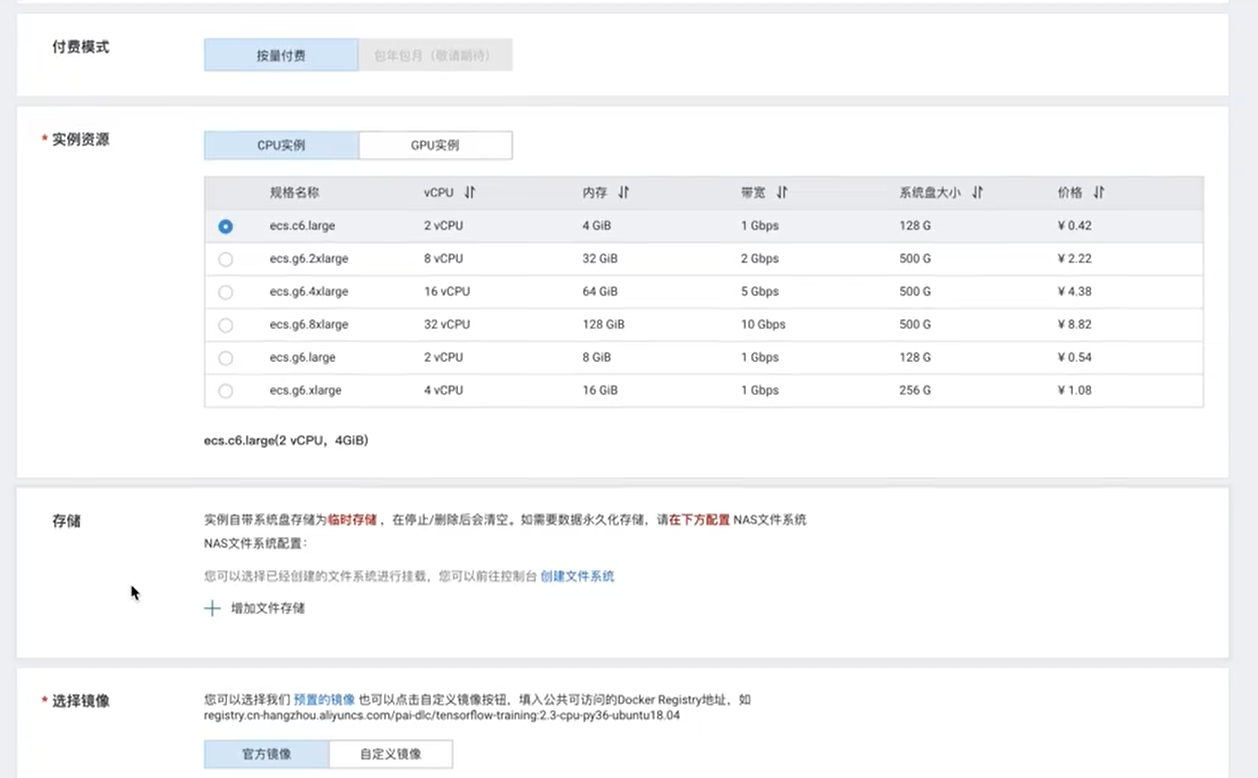Sort by 系统盘大小 disk size column

click(x=978, y=192)
